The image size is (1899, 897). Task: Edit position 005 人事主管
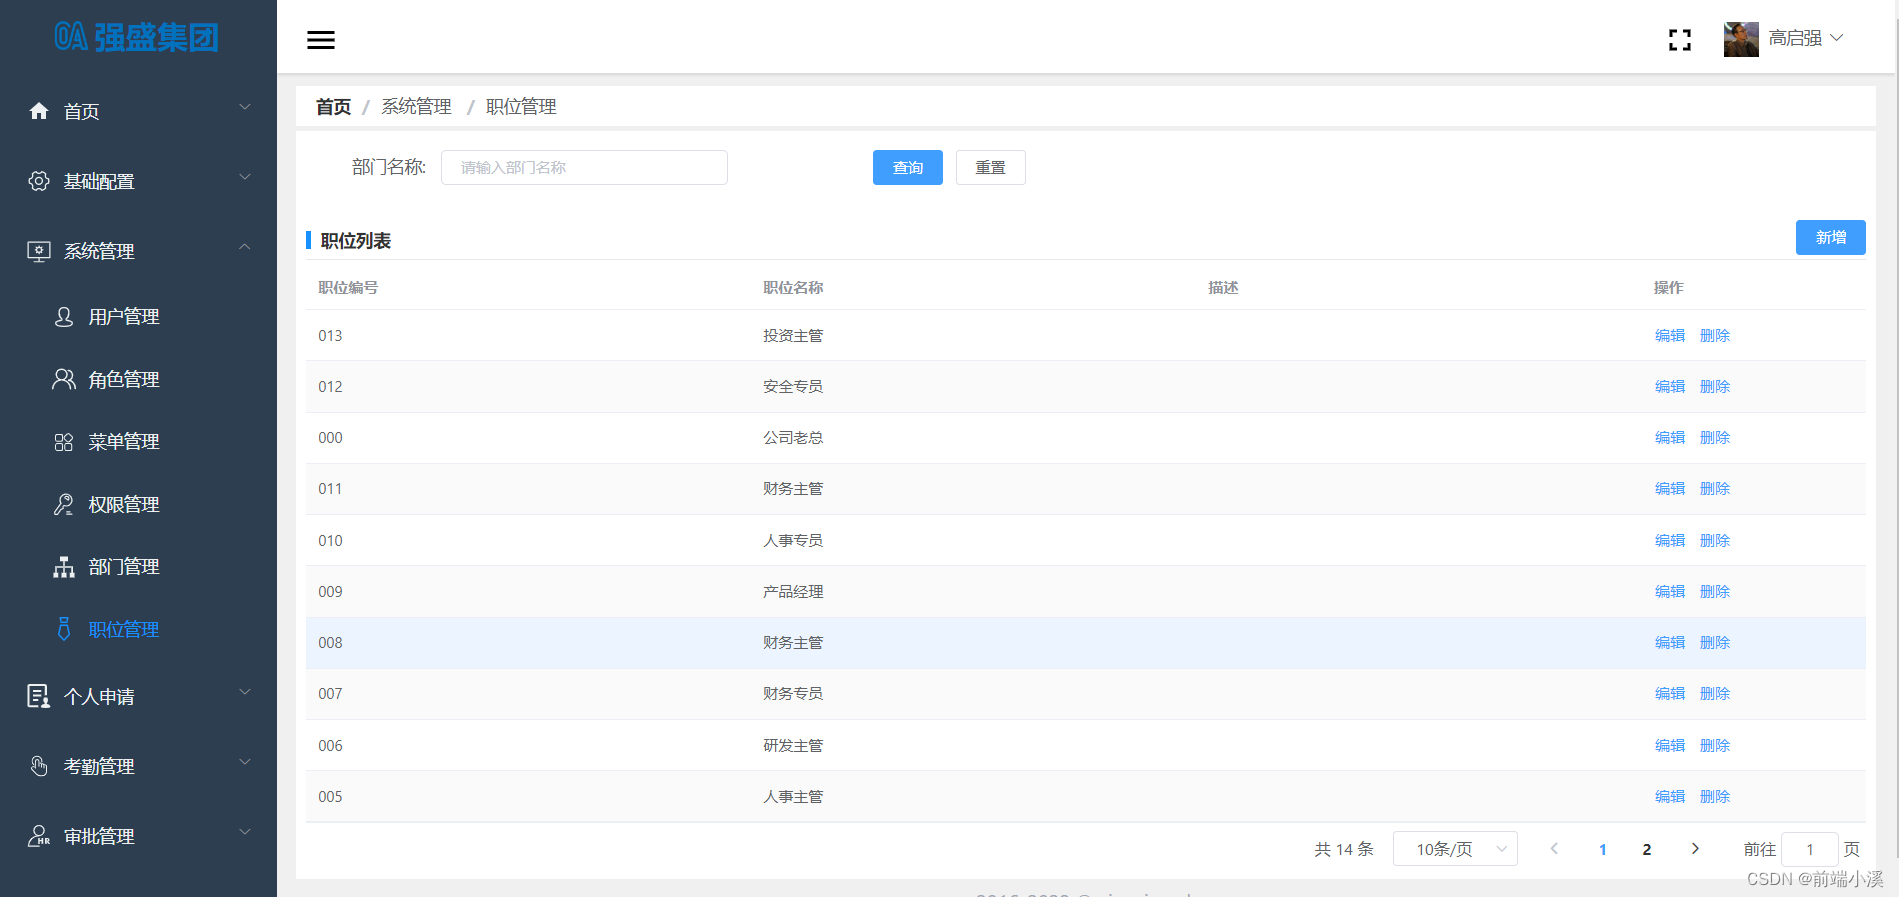(1670, 797)
